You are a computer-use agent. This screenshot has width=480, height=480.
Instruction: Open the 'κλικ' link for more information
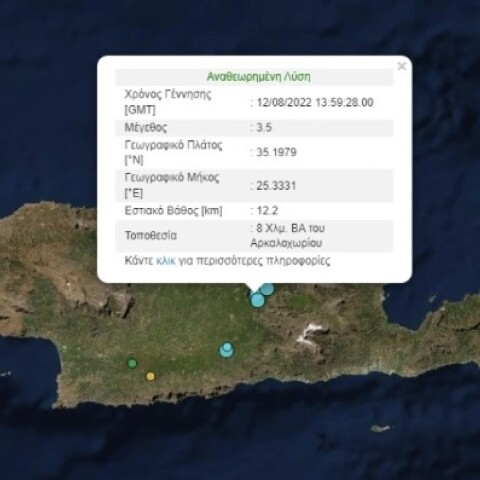click(166, 260)
